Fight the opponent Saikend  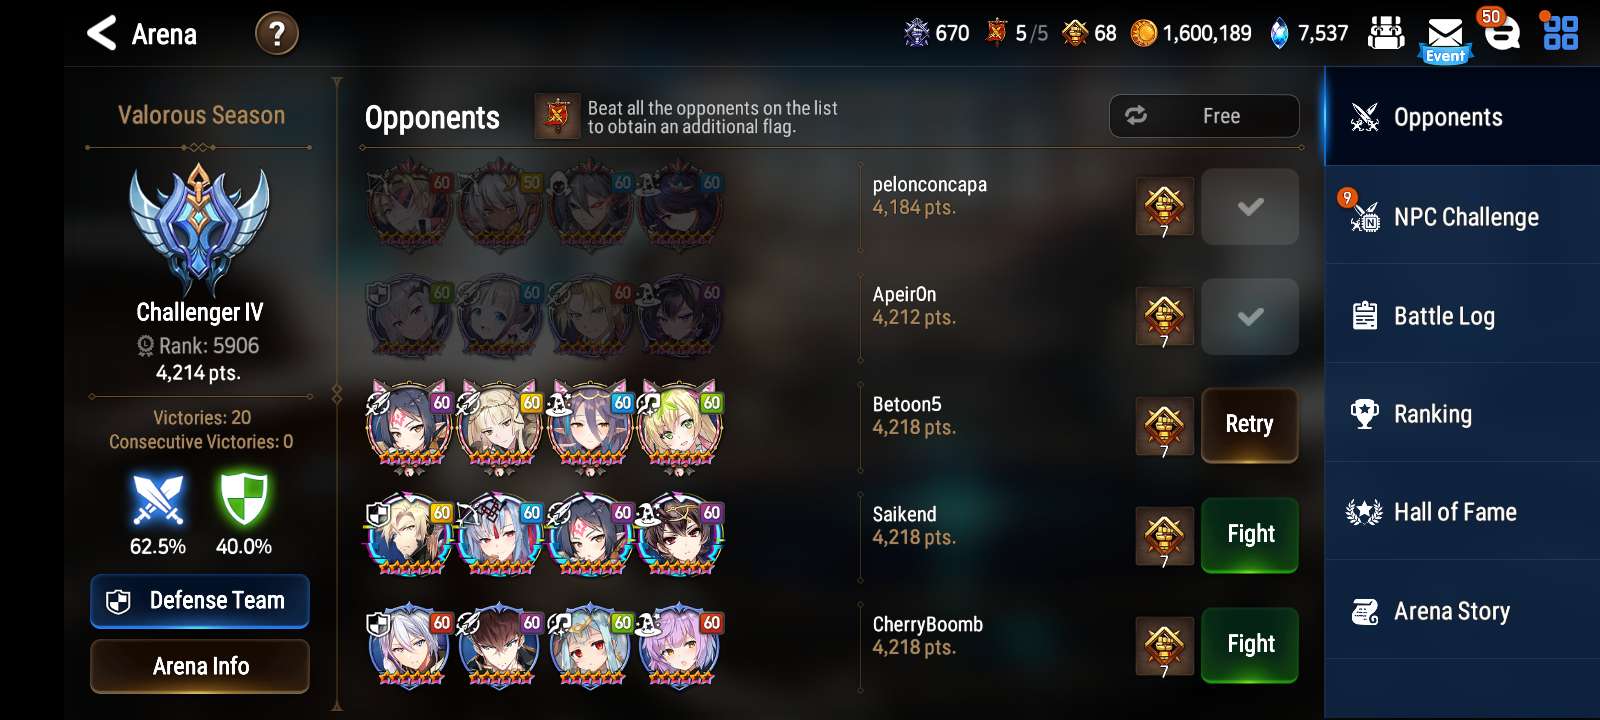point(1250,535)
